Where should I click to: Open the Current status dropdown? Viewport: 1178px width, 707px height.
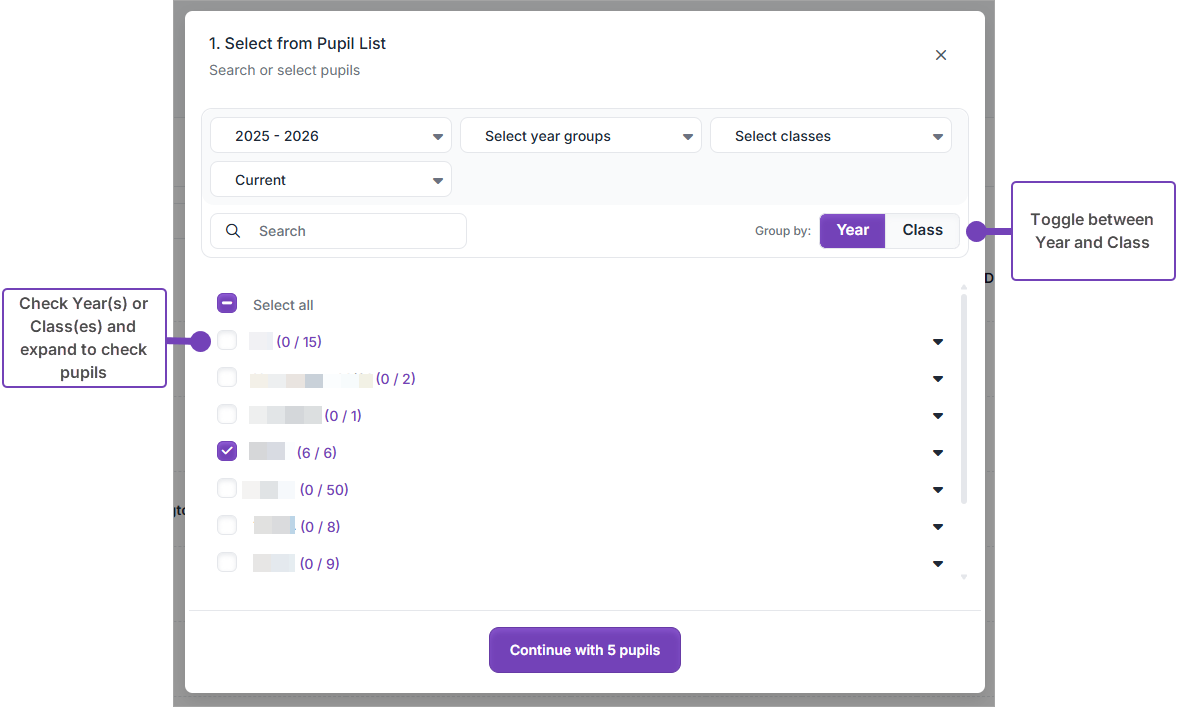pyautogui.click(x=330, y=180)
